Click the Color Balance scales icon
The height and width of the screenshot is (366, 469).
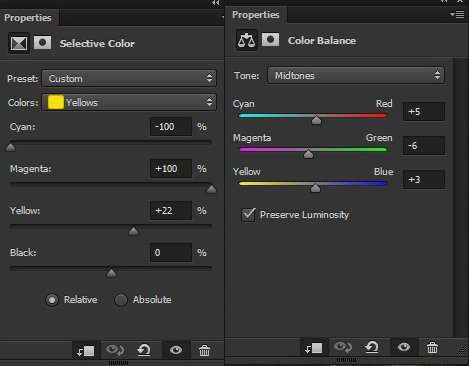click(246, 40)
